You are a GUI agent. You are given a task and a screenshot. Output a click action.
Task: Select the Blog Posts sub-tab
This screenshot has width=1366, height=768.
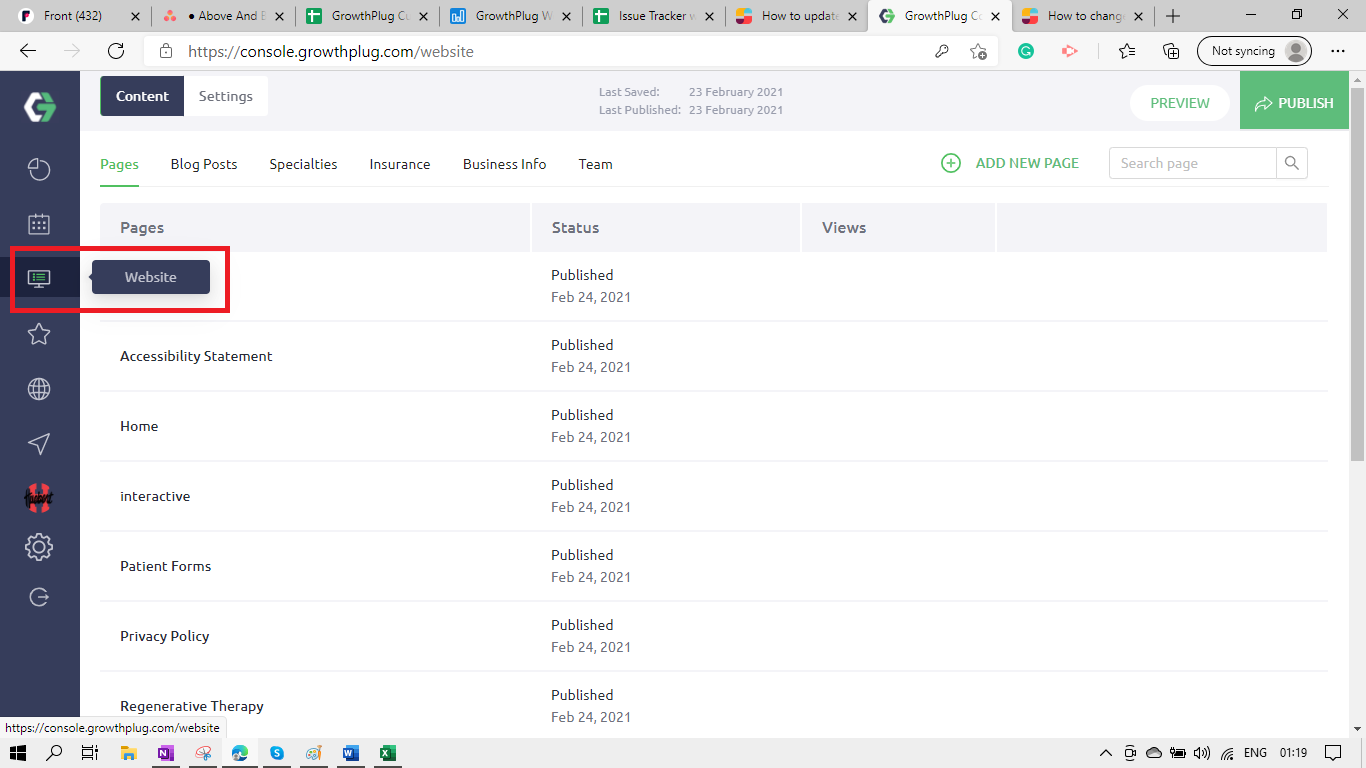204,164
